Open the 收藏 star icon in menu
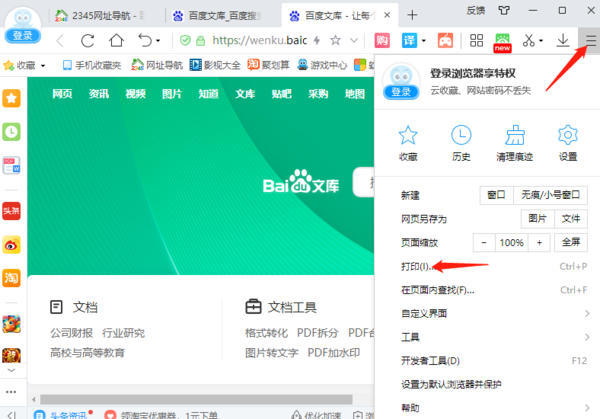 coord(408,140)
